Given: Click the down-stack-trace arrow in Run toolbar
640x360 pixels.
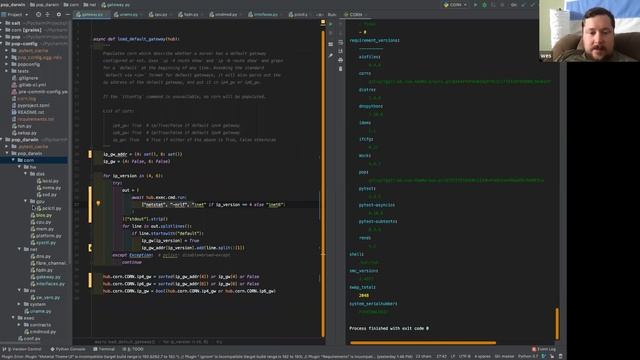Looking at the screenshot, I should point(340,33).
